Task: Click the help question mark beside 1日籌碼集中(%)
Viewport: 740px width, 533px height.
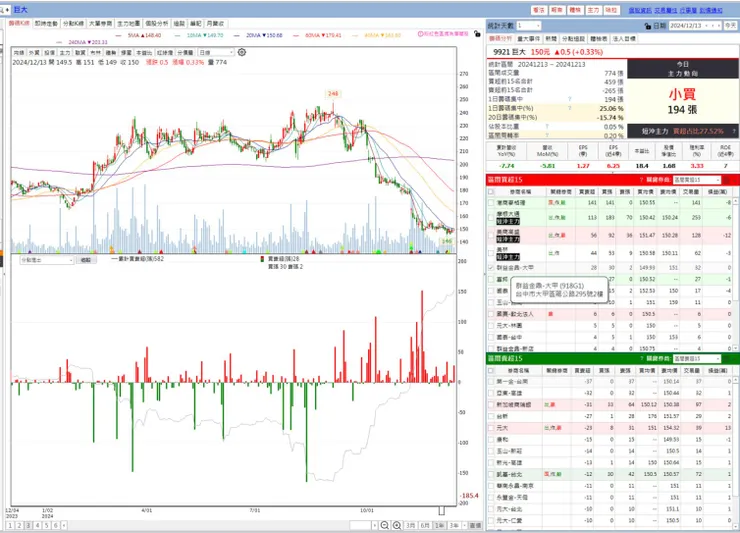Action: [x=570, y=108]
